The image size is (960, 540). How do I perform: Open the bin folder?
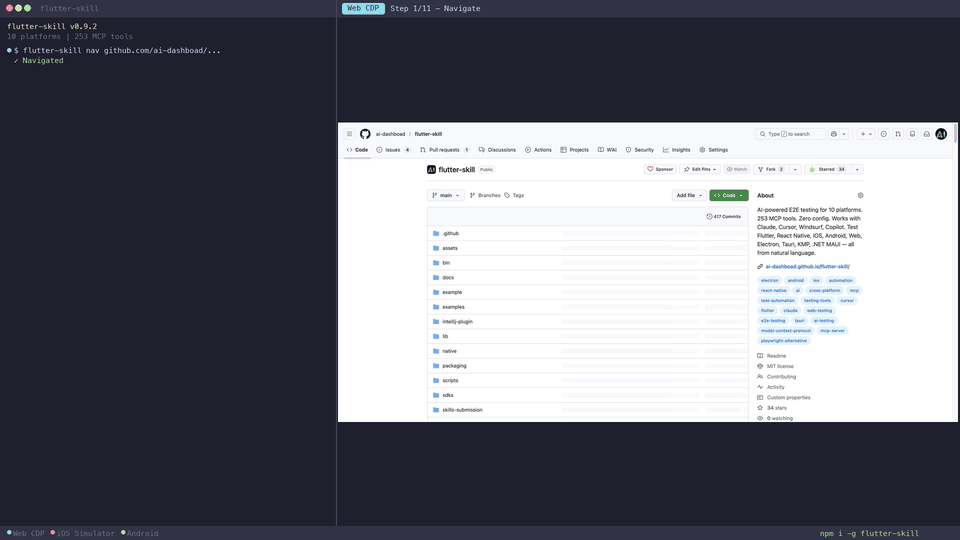[x=446, y=263]
